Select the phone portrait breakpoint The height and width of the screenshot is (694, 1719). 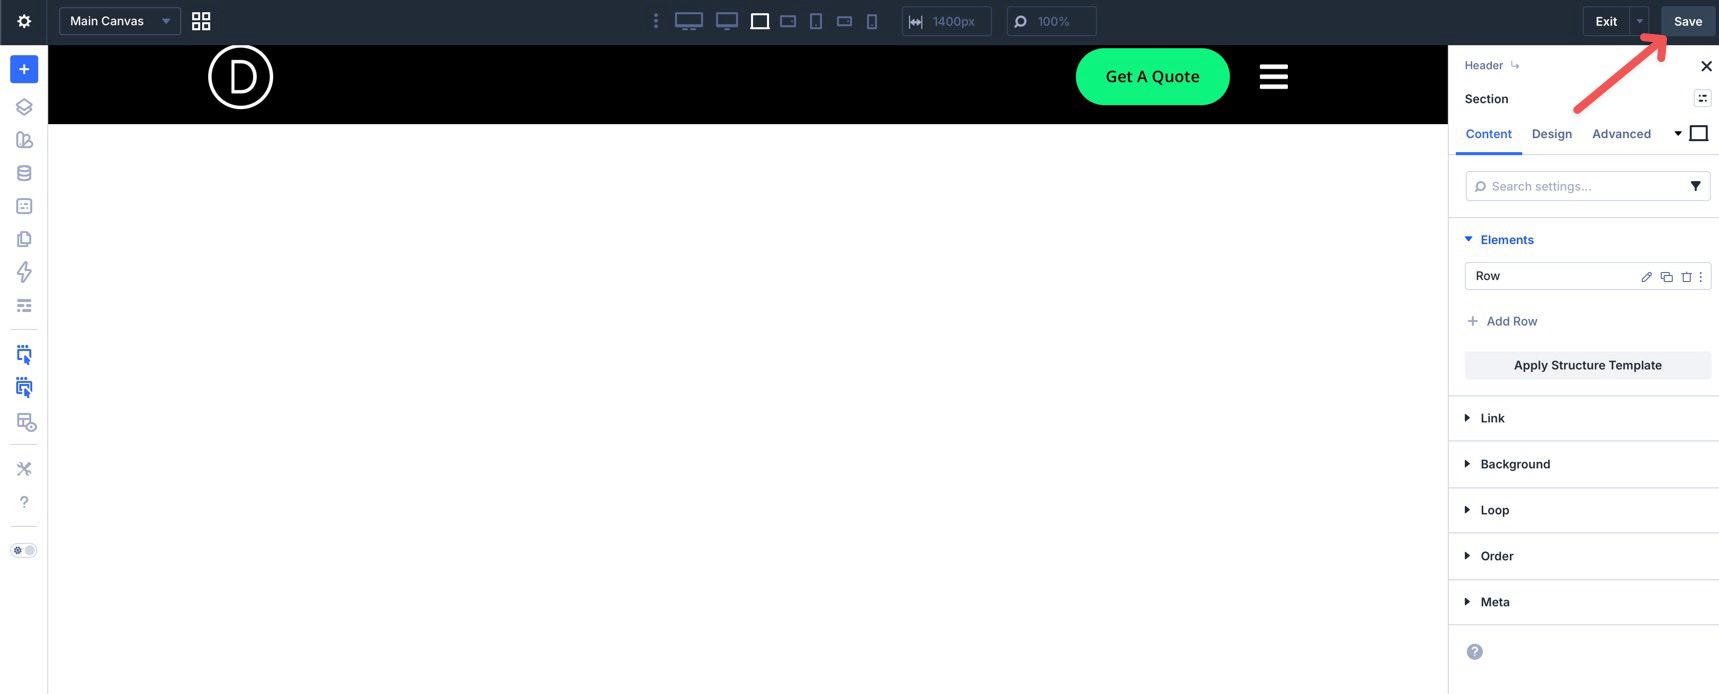tap(872, 21)
